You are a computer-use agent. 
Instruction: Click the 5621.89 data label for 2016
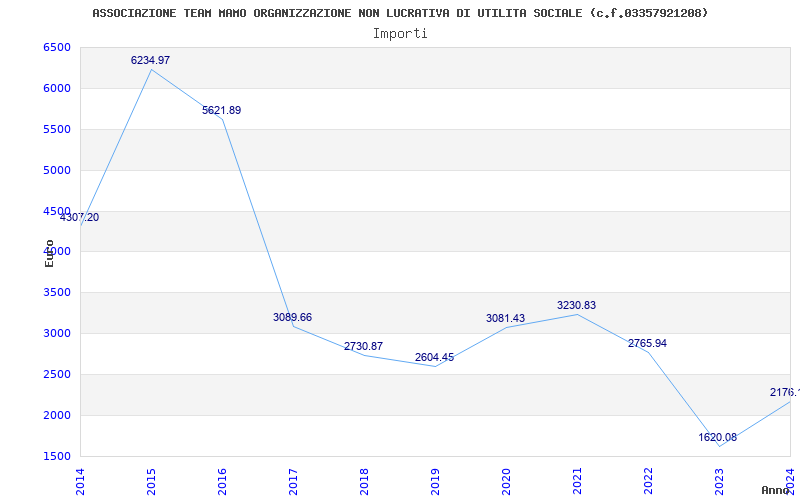221,110
